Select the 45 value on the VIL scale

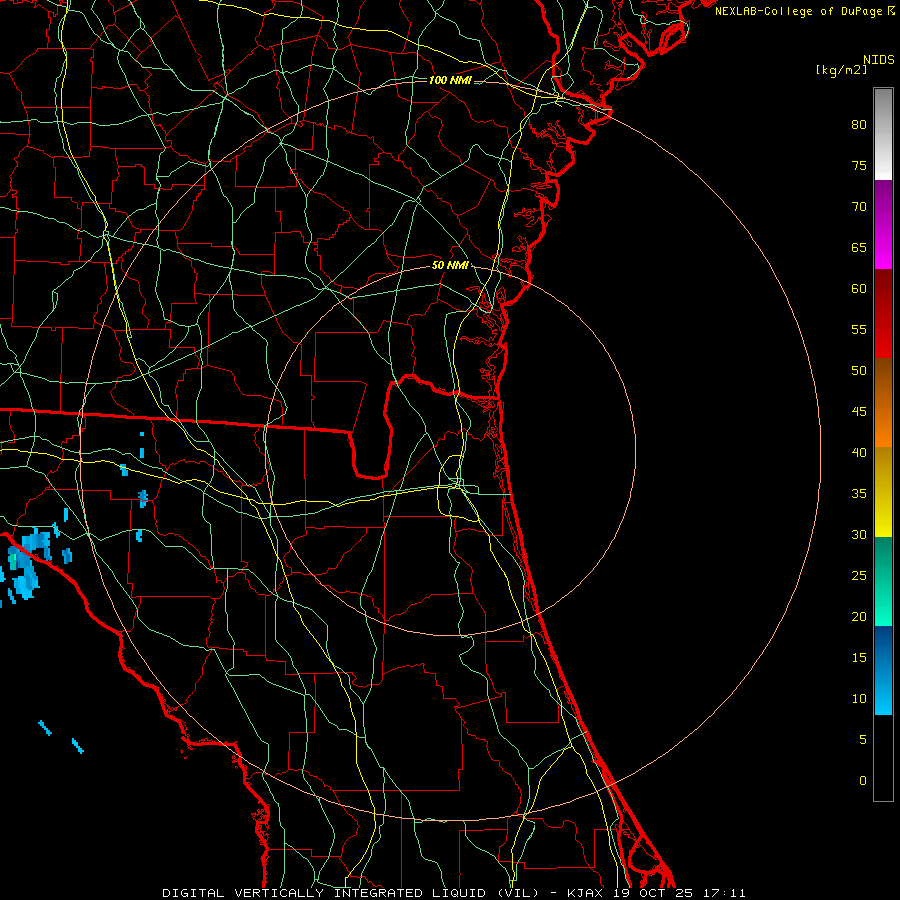pos(859,412)
